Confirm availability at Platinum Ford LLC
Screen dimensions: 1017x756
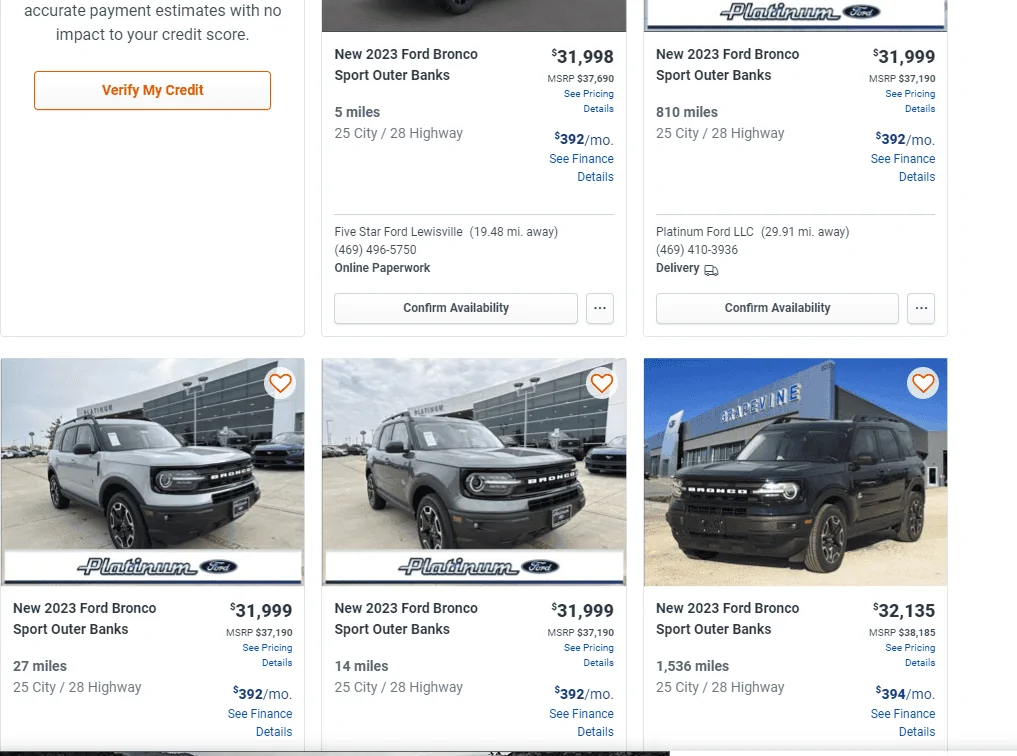[777, 308]
